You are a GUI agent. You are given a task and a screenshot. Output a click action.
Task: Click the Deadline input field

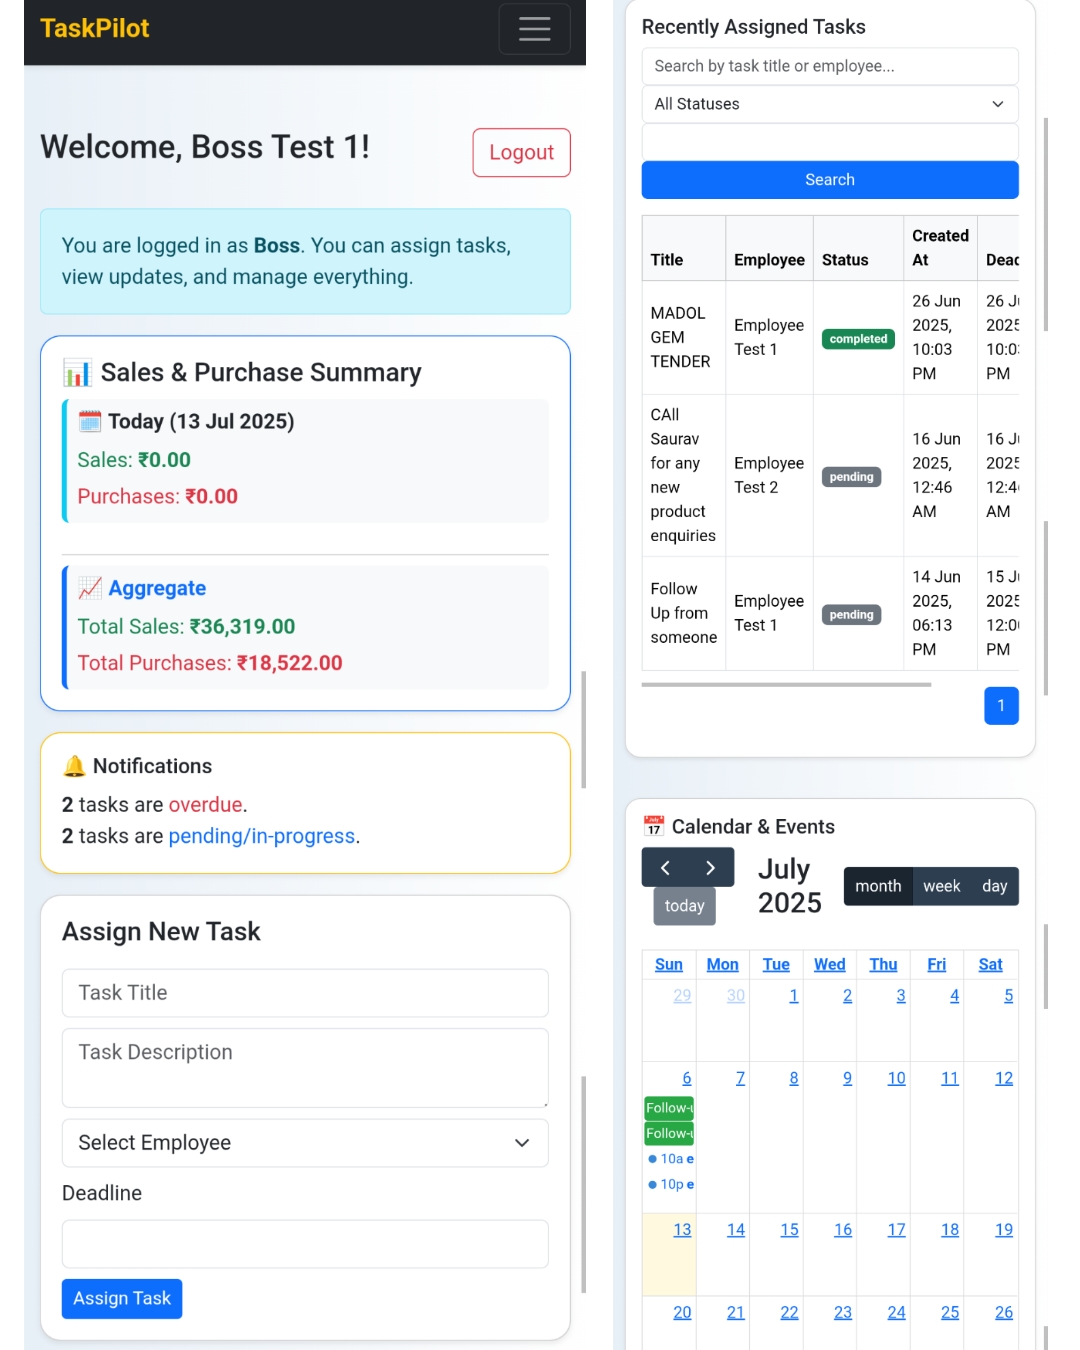point(305,1244)
